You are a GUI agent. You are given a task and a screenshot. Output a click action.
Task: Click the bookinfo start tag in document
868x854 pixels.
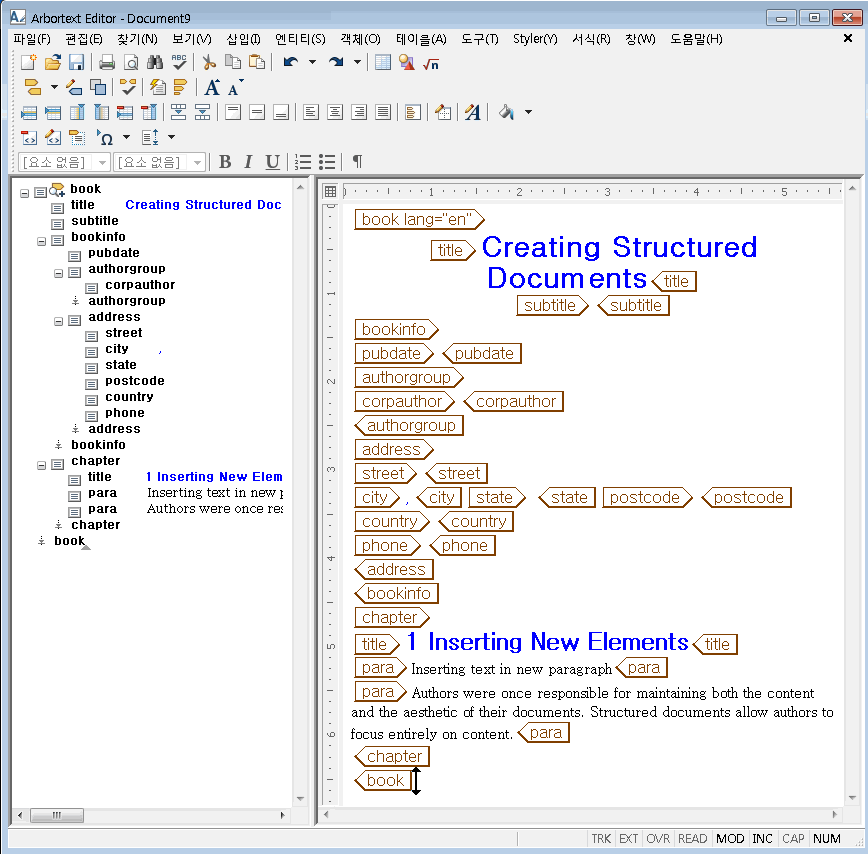tap(396, 329)
